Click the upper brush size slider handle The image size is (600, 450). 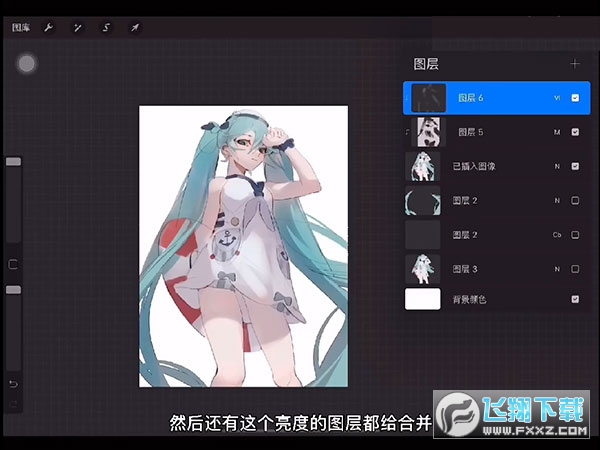click(x=13, y=162)
